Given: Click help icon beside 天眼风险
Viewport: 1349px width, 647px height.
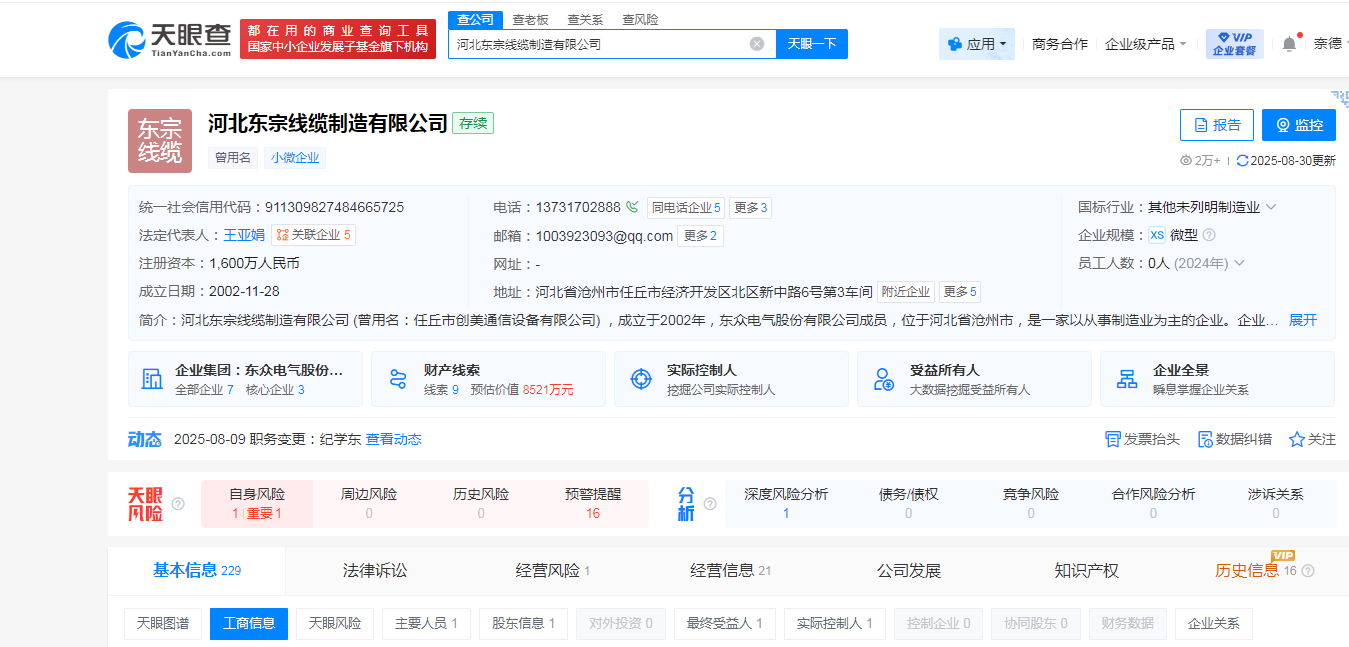Looking at the screenshot, I should (178, 504).
